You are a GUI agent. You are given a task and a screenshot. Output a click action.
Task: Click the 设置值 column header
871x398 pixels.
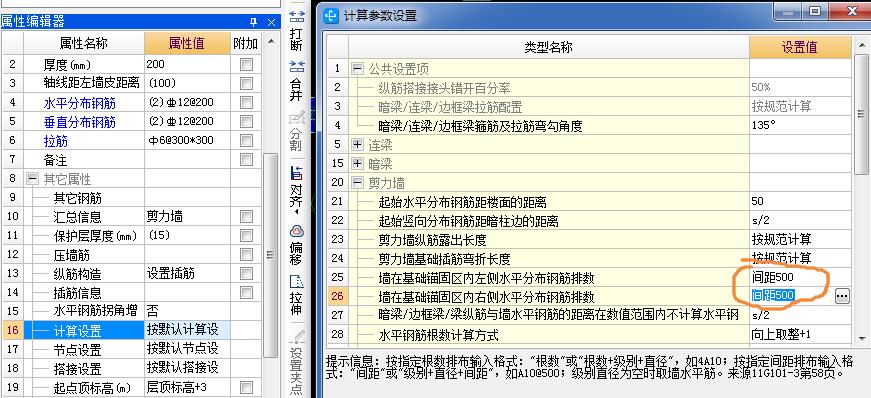click(800, 47)
